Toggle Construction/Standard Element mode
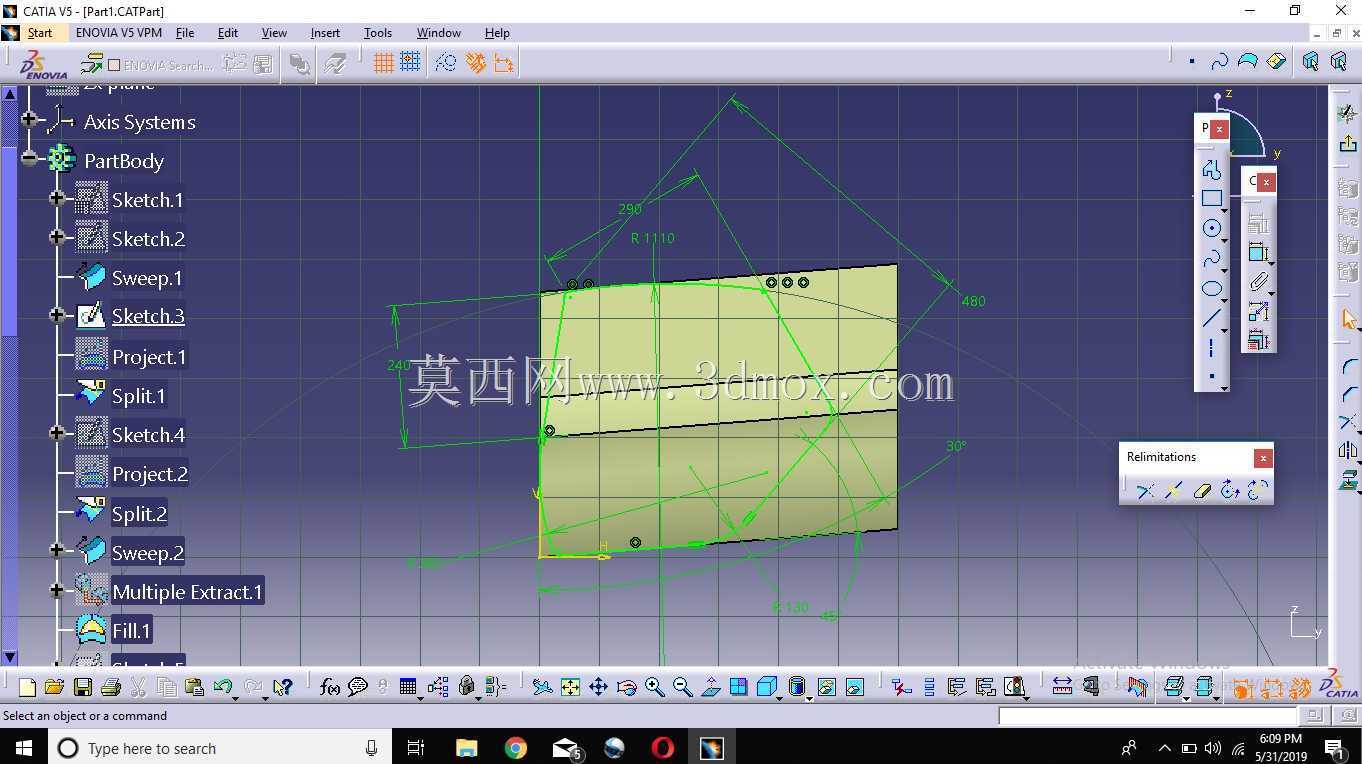 coord(446,63)
